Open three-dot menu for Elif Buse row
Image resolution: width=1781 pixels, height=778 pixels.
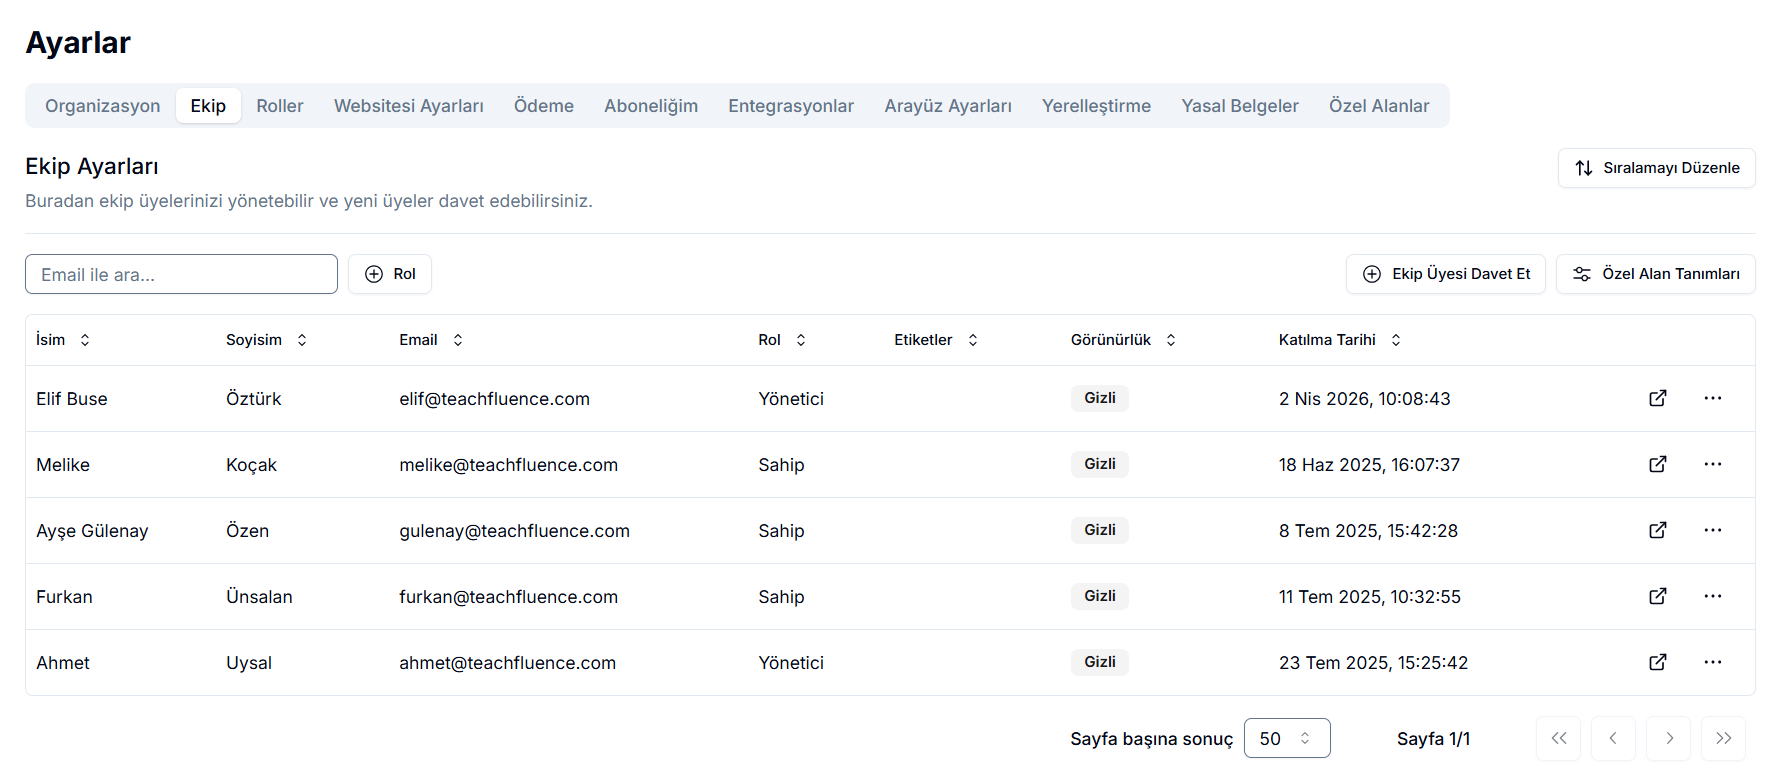coord(1712,398)
